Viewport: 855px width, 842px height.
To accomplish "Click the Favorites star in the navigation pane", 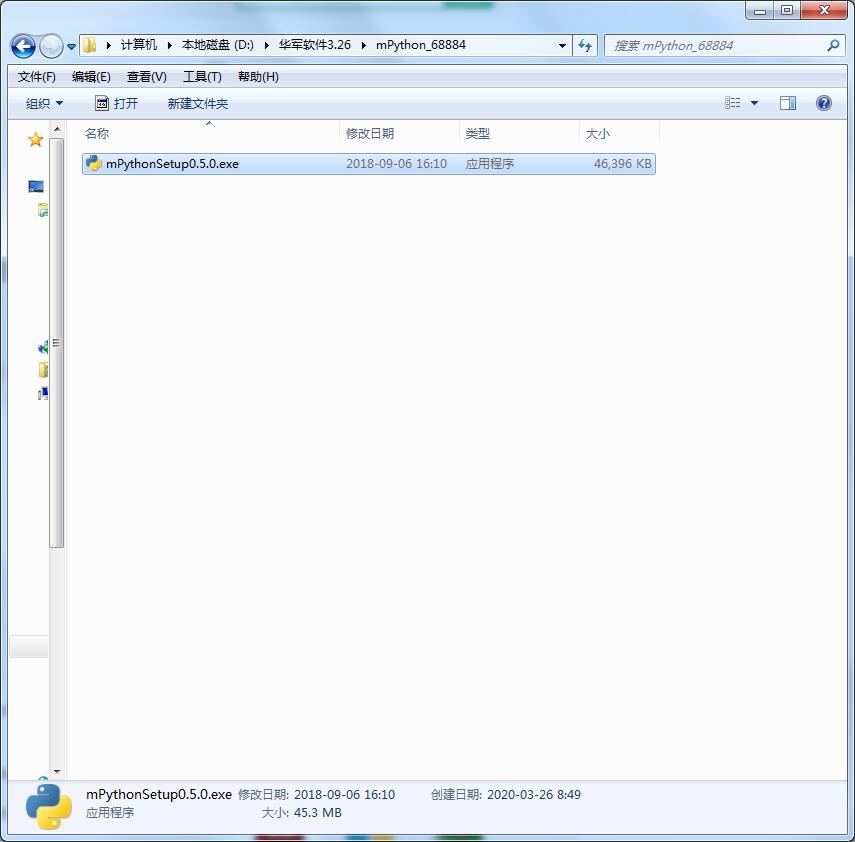I will click(35, 140).
